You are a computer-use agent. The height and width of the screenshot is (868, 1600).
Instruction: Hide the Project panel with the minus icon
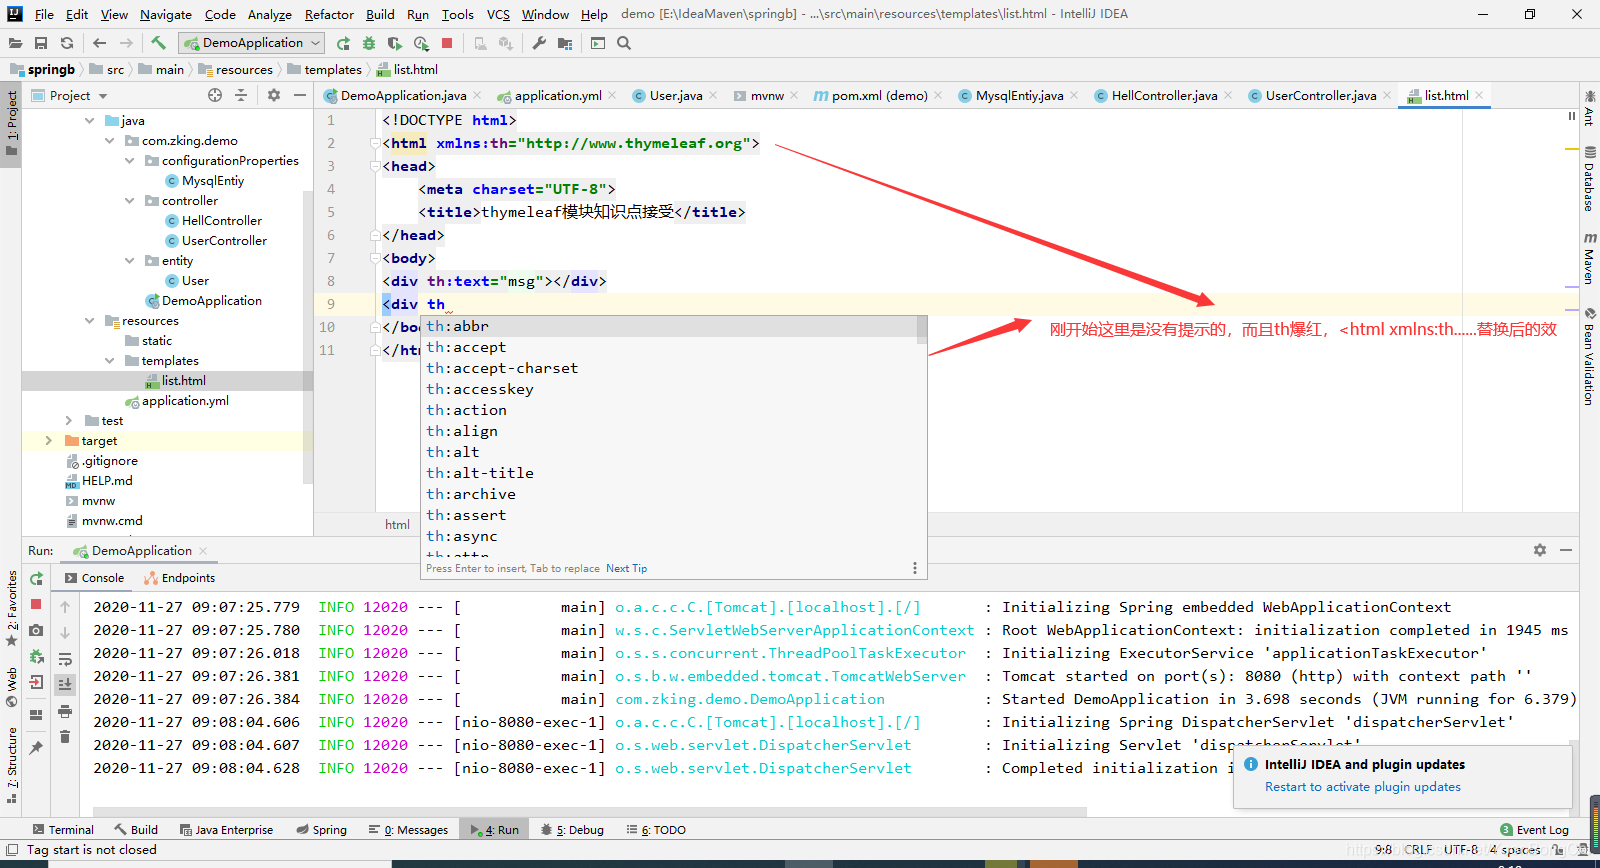pos(300,95)
